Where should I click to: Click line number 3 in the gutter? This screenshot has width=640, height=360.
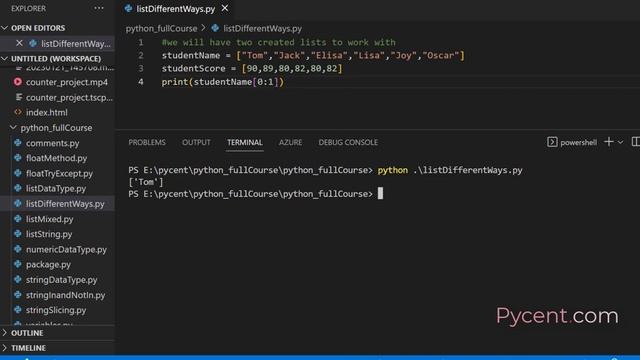point(141,68)
